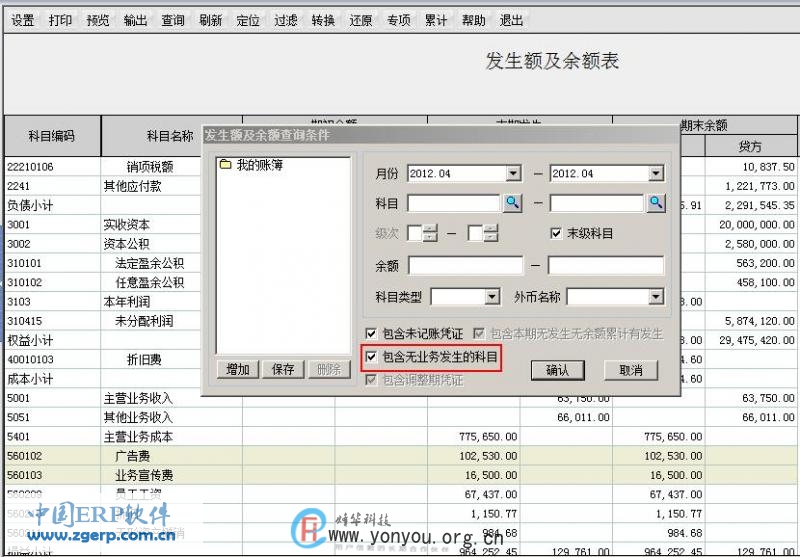Open 专项 in the menu bar
The image size is (800, 557).
tap(398, 20)
